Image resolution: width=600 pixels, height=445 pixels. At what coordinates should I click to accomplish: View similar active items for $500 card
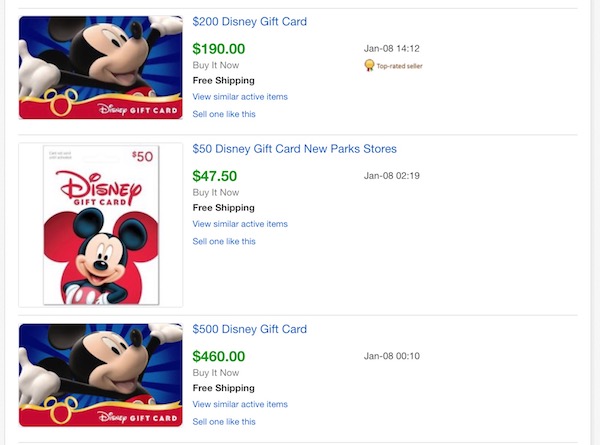point(240,404)
